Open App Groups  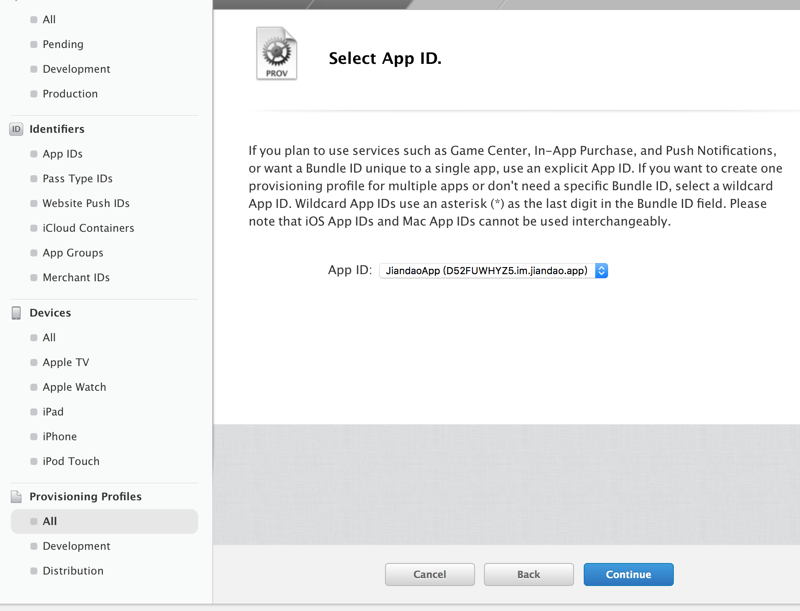tap(72, 253)
